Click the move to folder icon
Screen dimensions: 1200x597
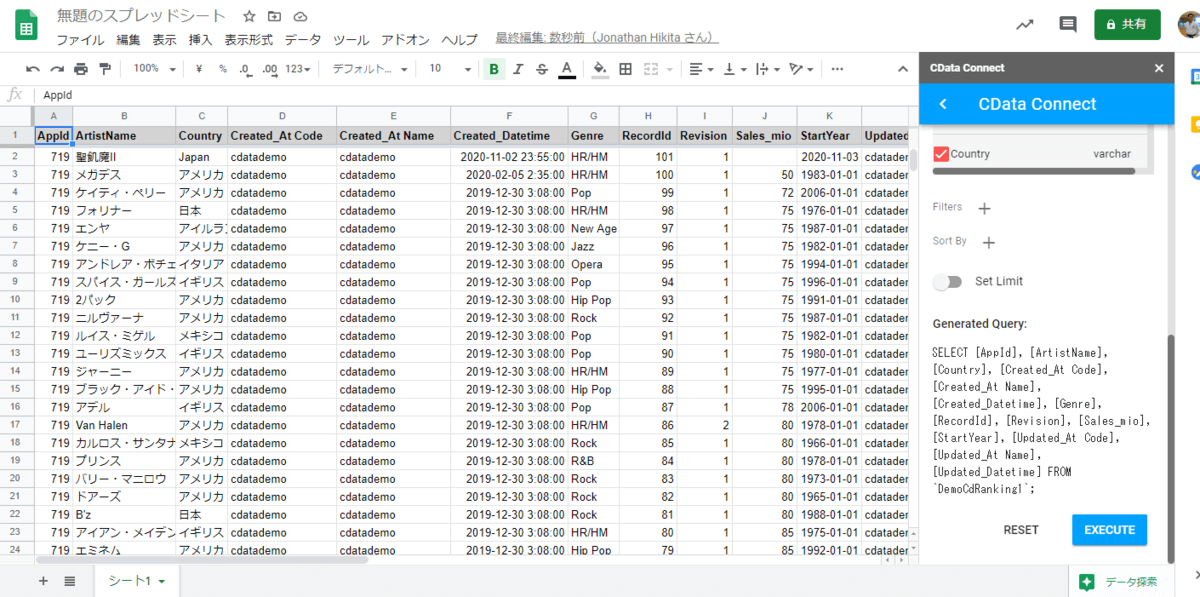[274, 17]
